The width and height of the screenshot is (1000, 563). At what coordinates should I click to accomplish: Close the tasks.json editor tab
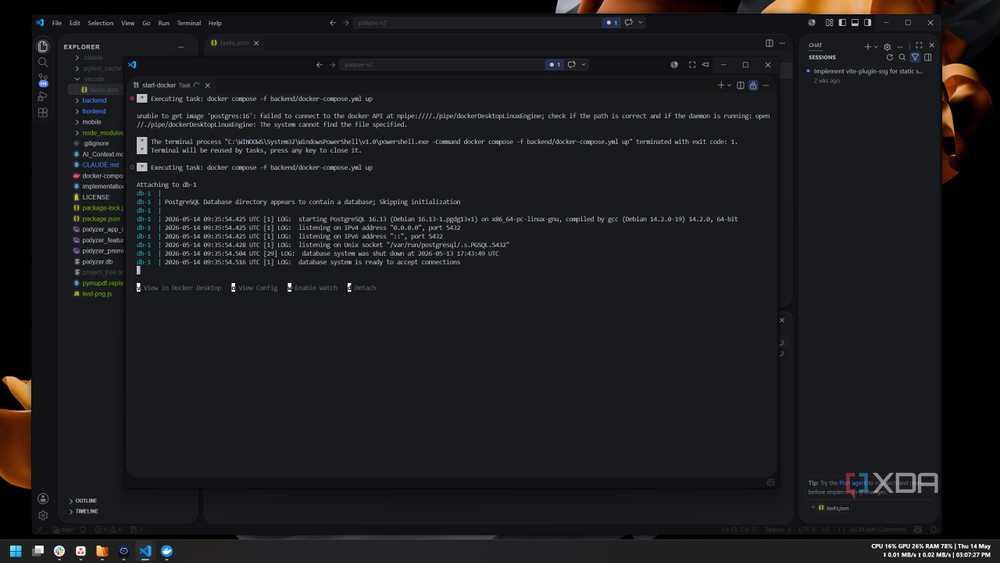[256, 43]
